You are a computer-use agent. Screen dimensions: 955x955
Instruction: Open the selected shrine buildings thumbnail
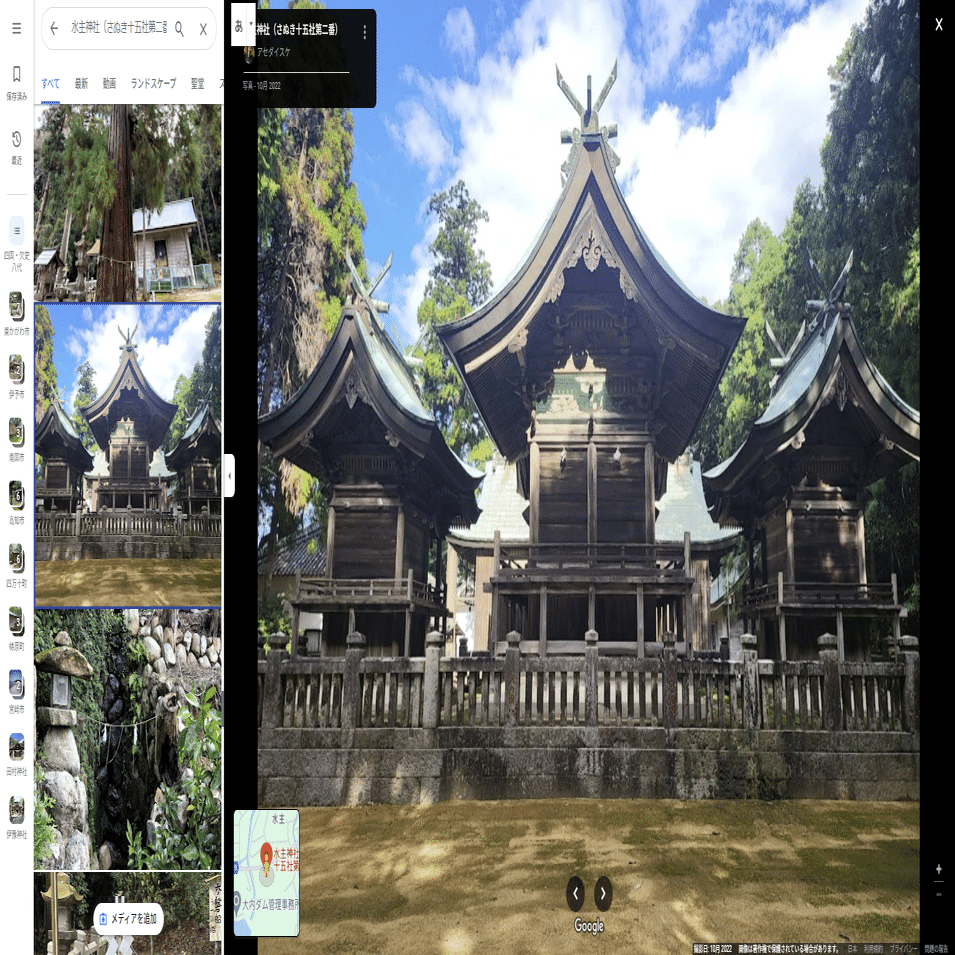click(x=128, y=456)
